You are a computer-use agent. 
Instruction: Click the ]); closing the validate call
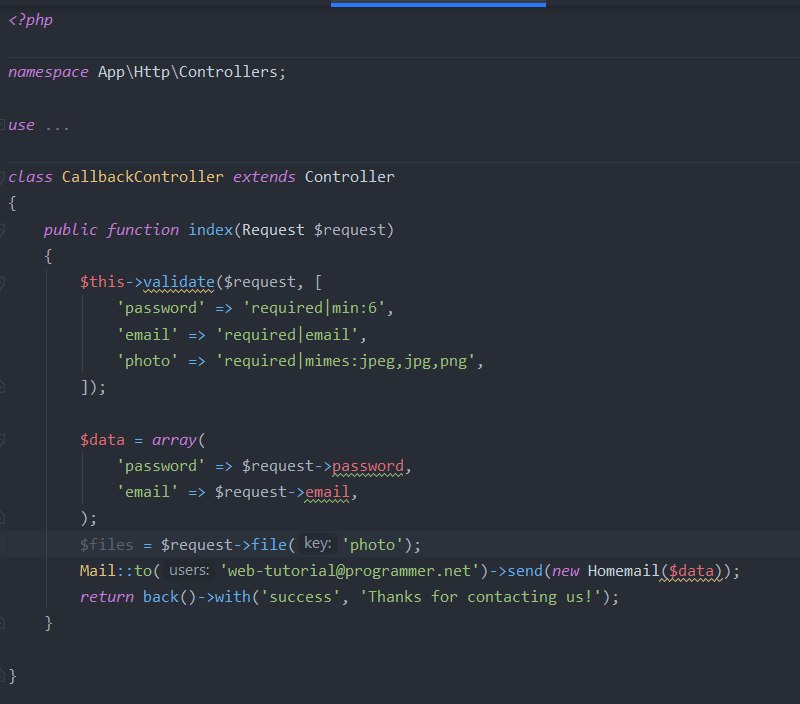pyautogui.click(x=93, y=387)
